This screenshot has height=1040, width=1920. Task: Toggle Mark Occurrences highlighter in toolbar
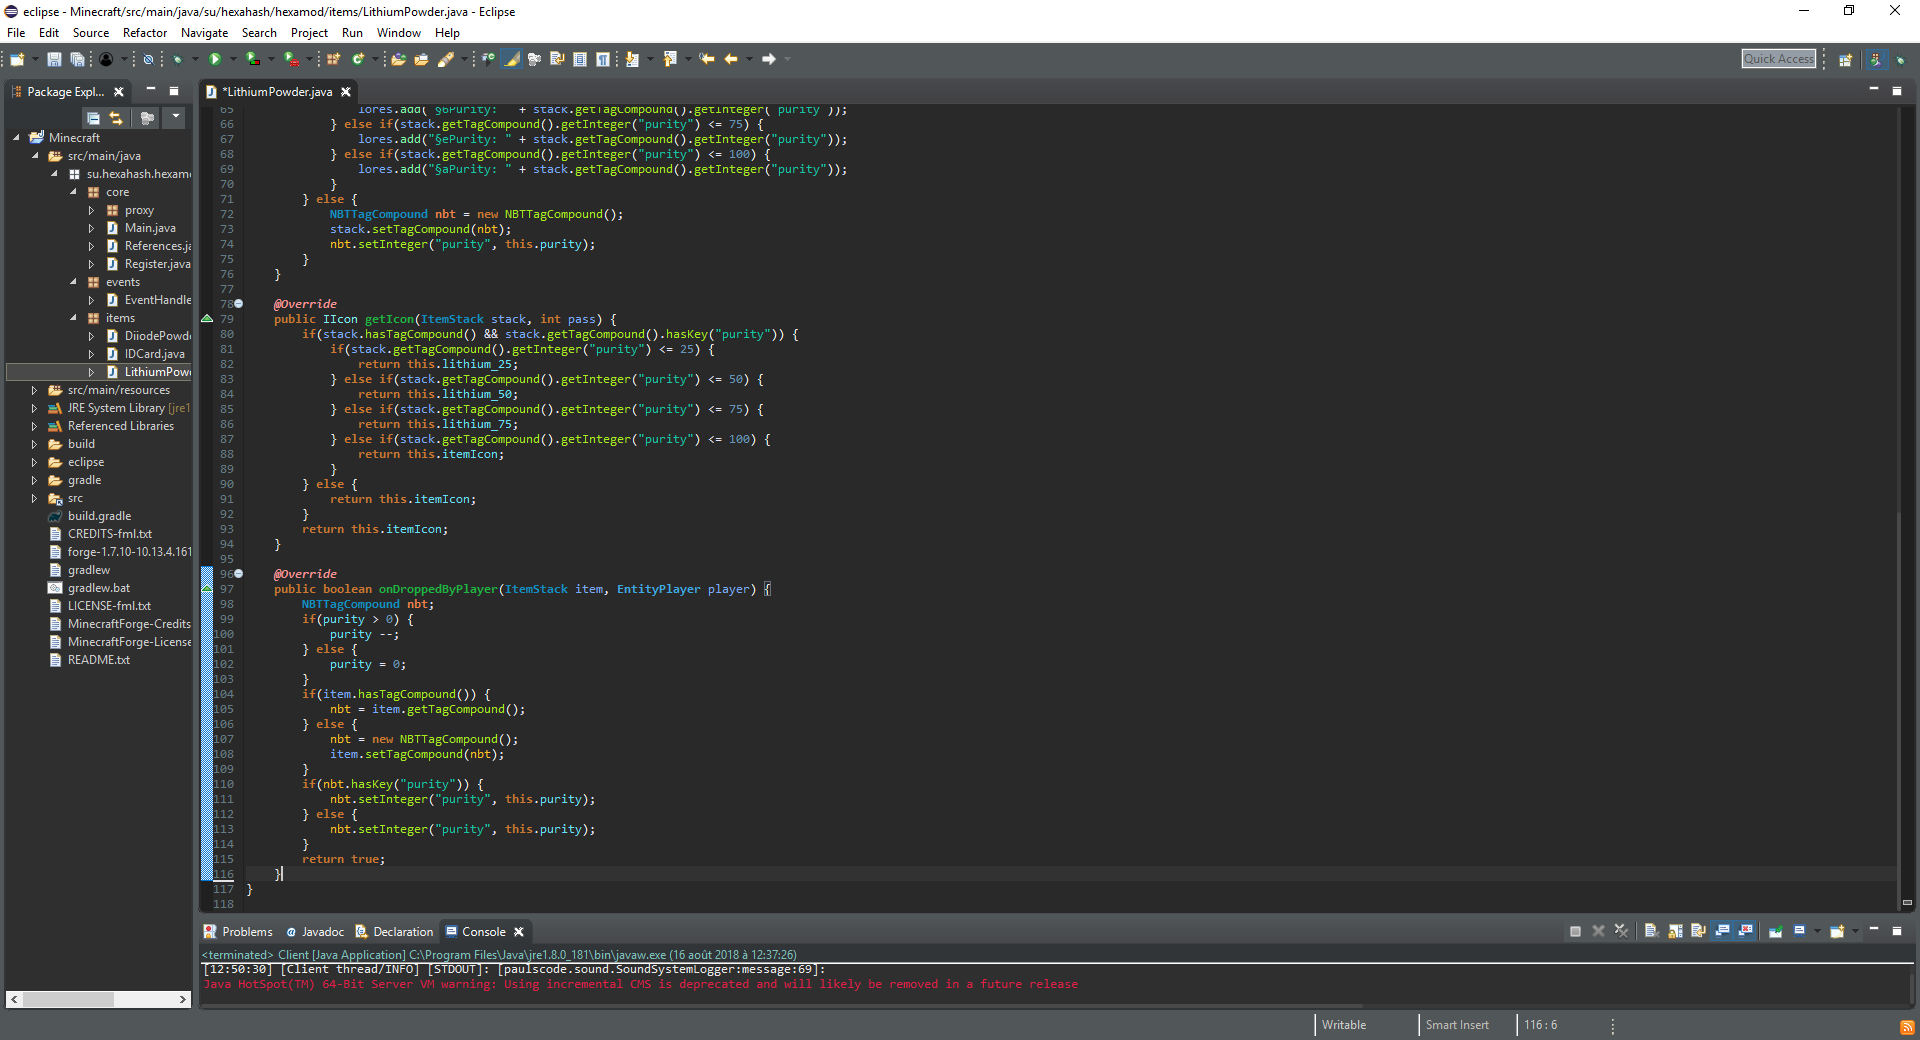click(x=512, y=59)
